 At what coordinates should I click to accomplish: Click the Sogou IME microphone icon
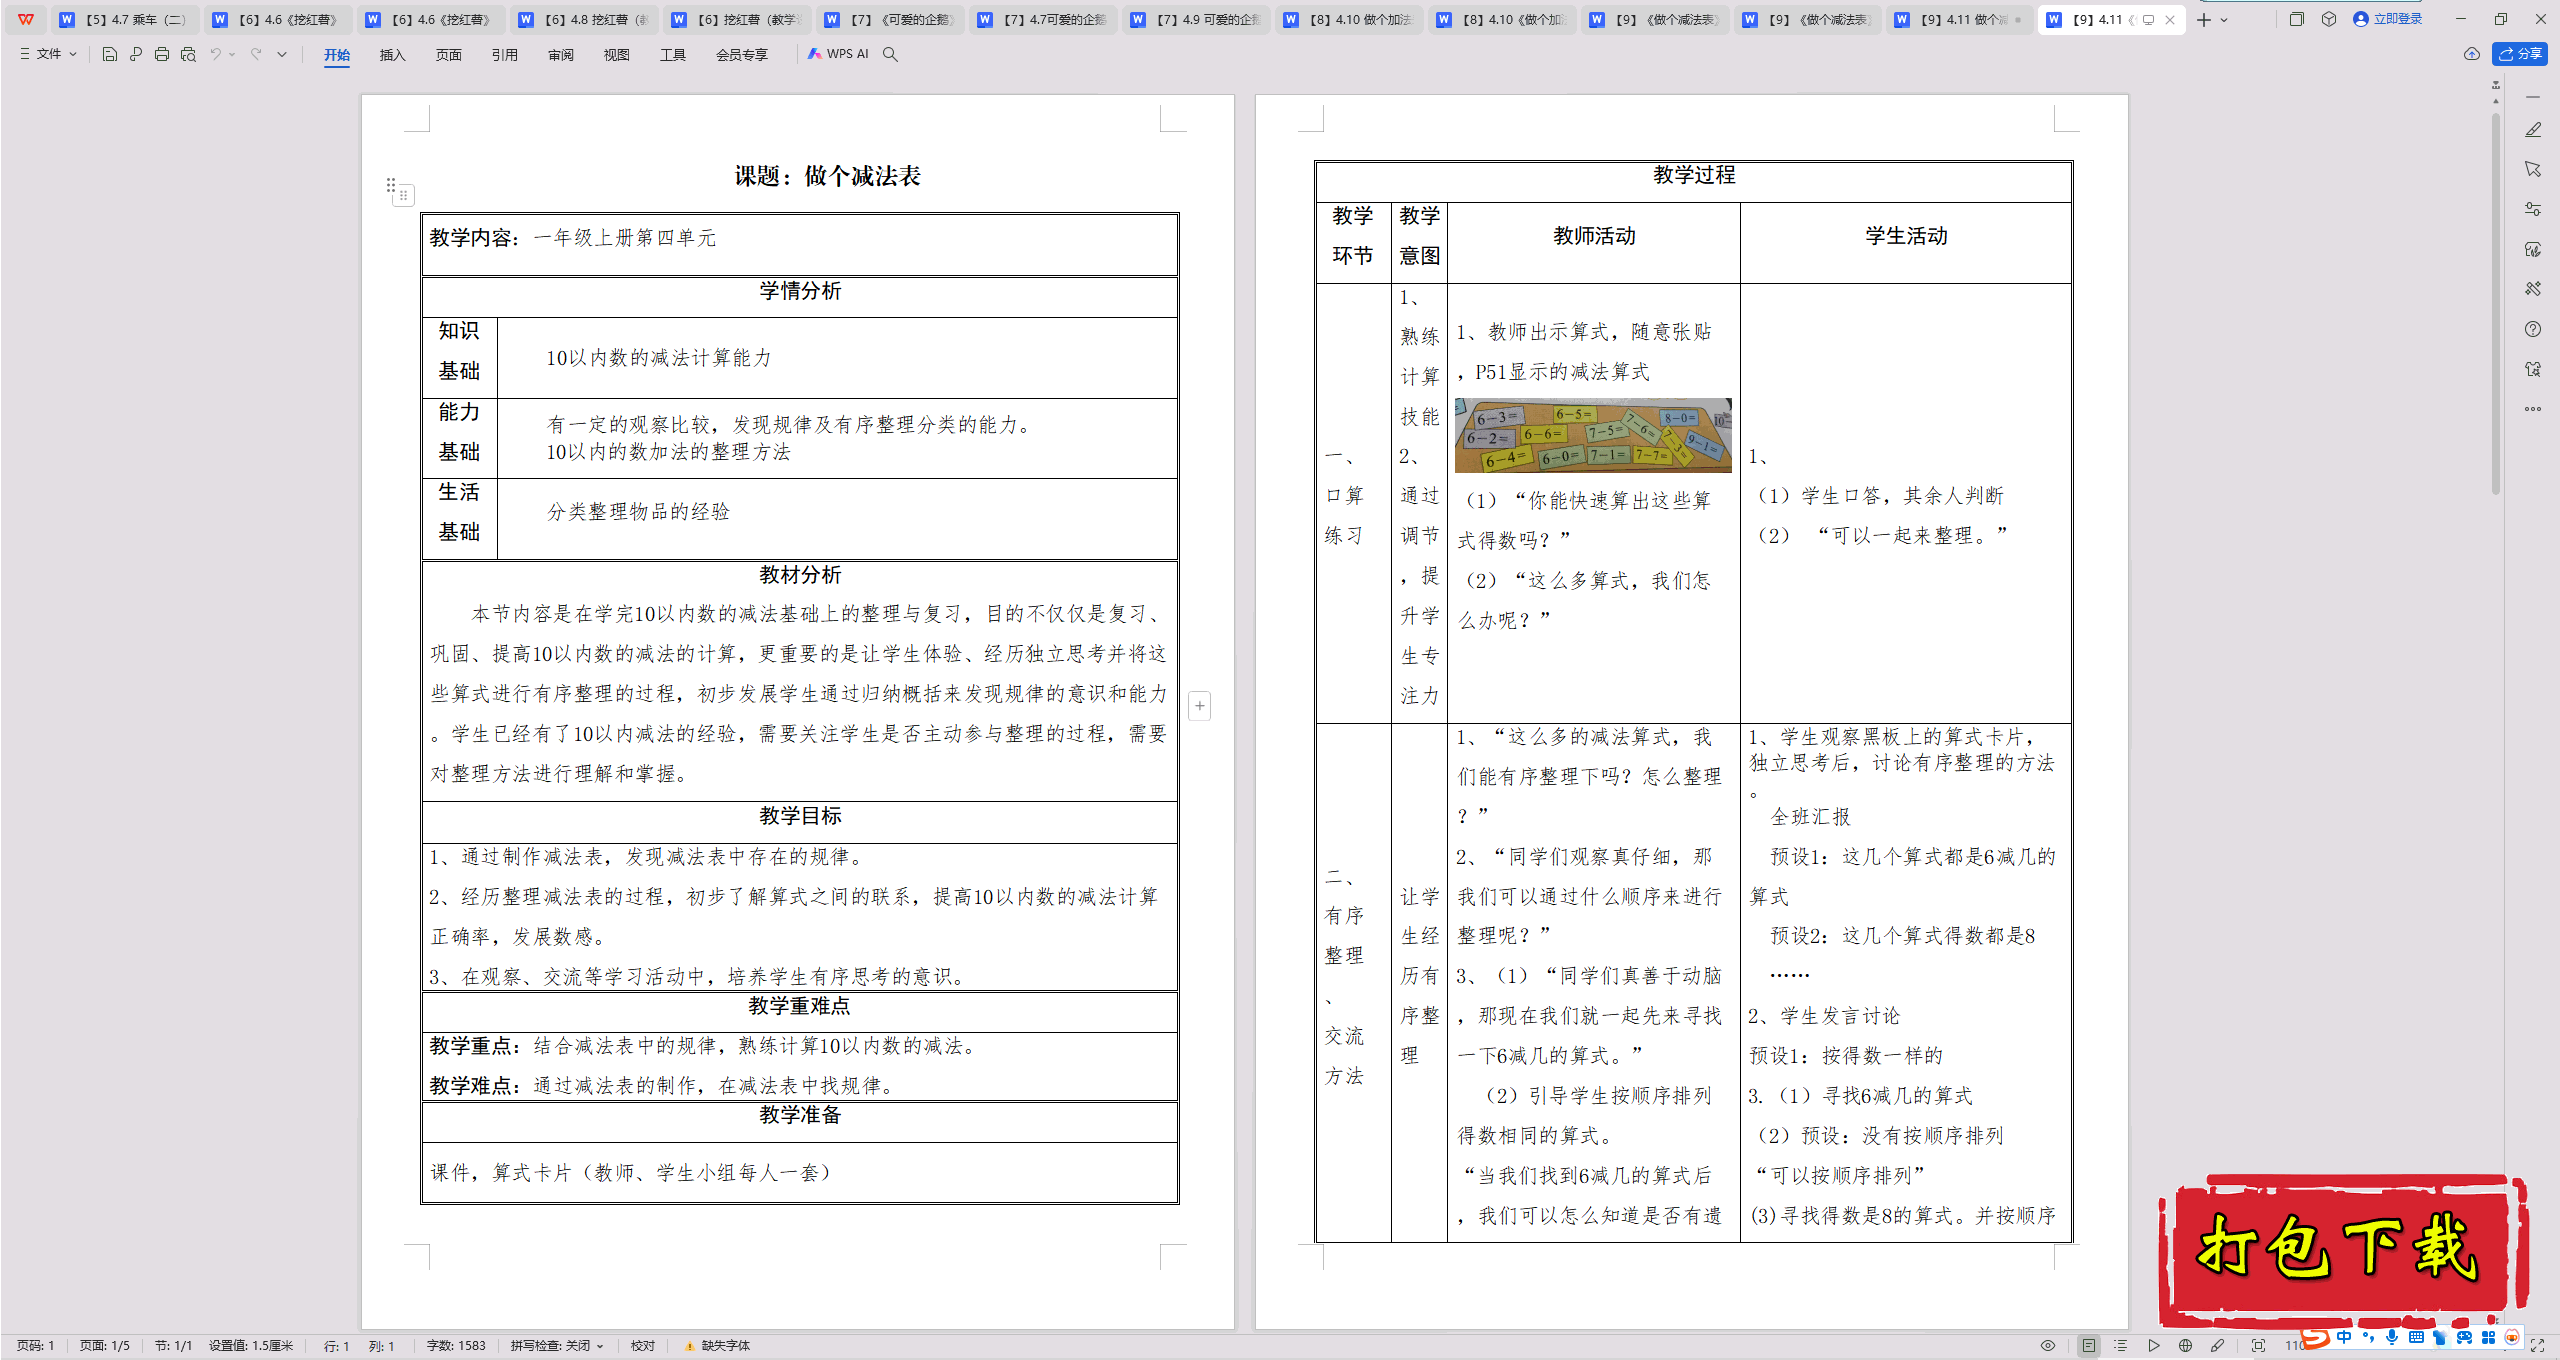point(2392,1337)
